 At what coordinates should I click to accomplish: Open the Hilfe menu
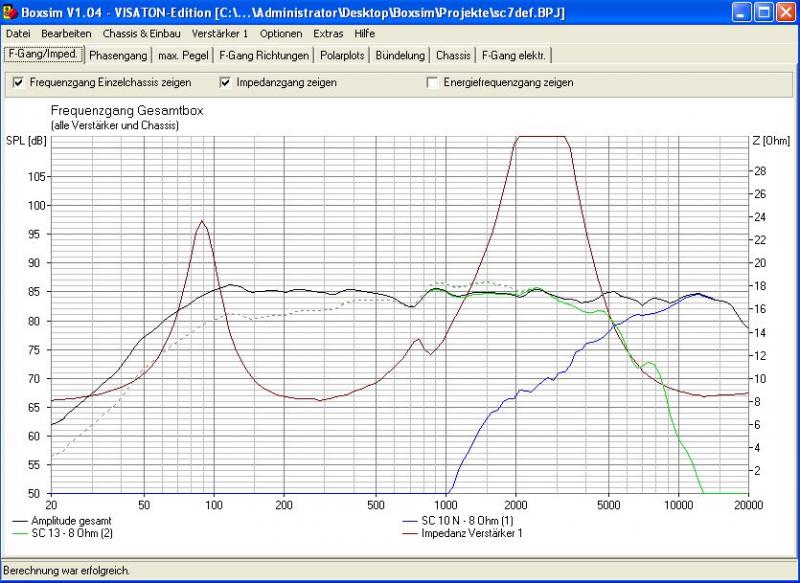click(364, 33)
